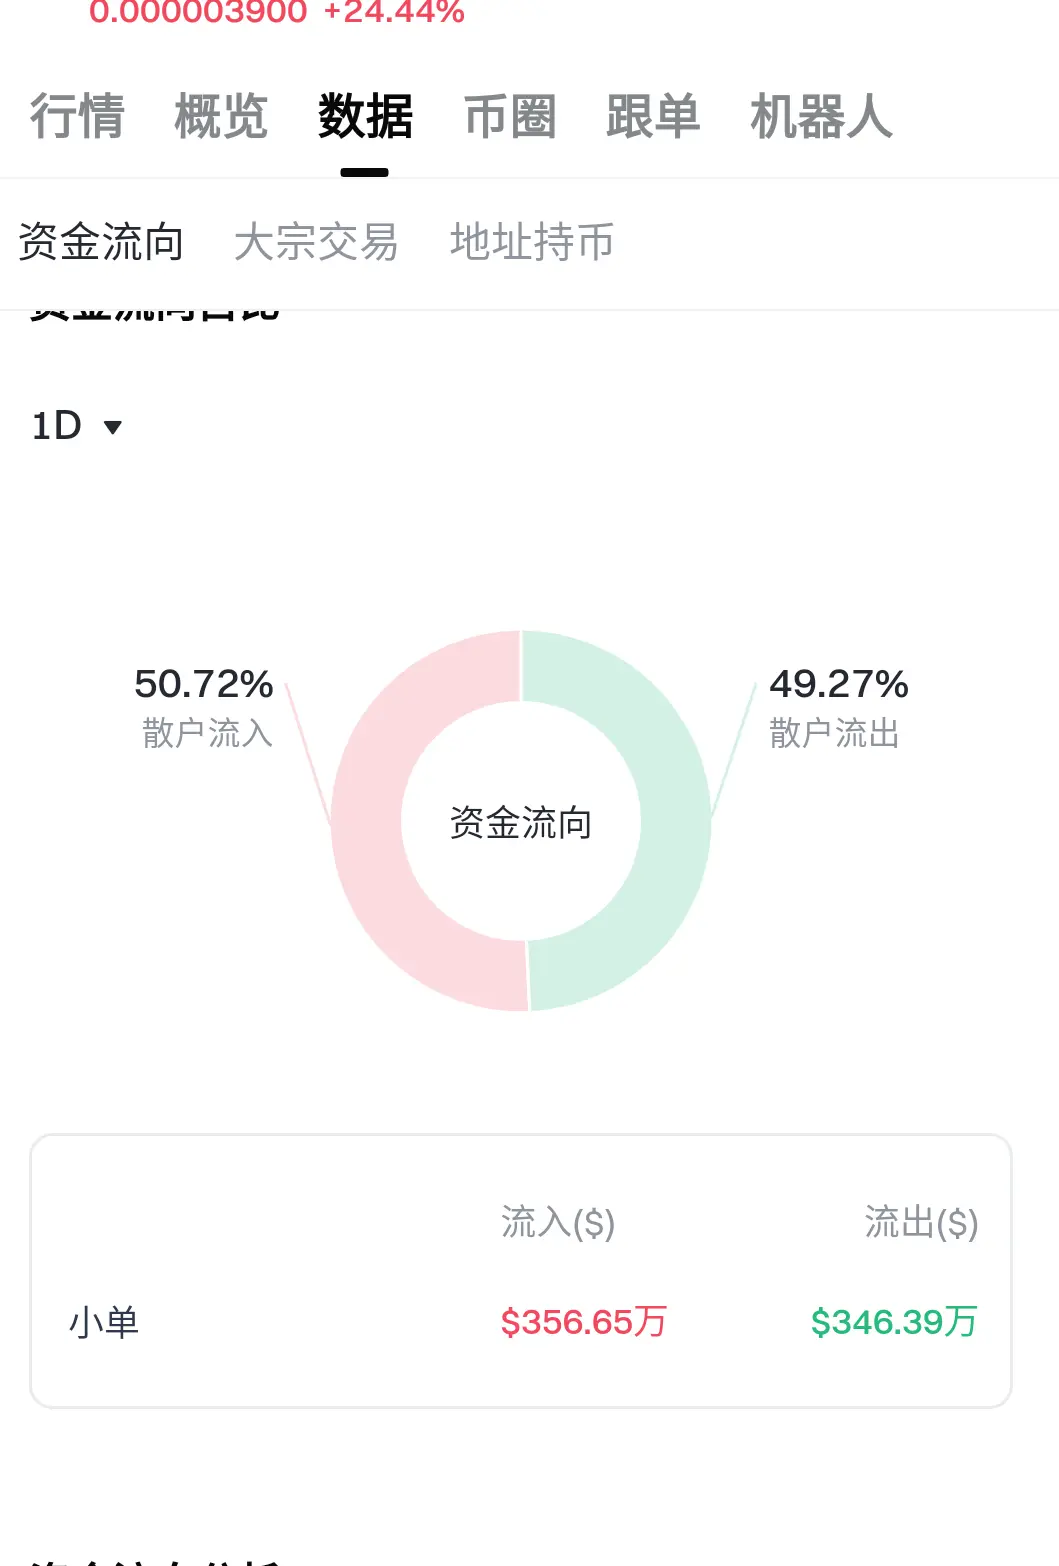Open the 机器人 tab
This screenshot has height=1566, width=1059.
click(x=821, y=116)
